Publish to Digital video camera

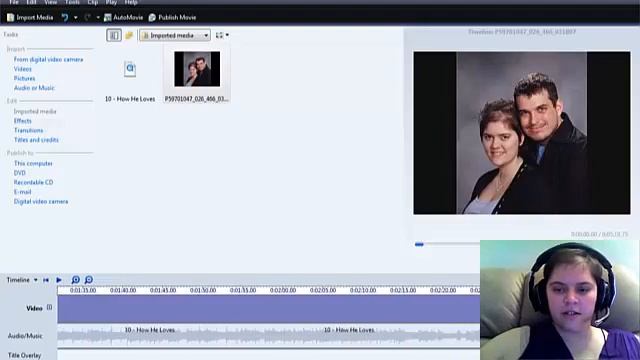(x=41, y=201)
